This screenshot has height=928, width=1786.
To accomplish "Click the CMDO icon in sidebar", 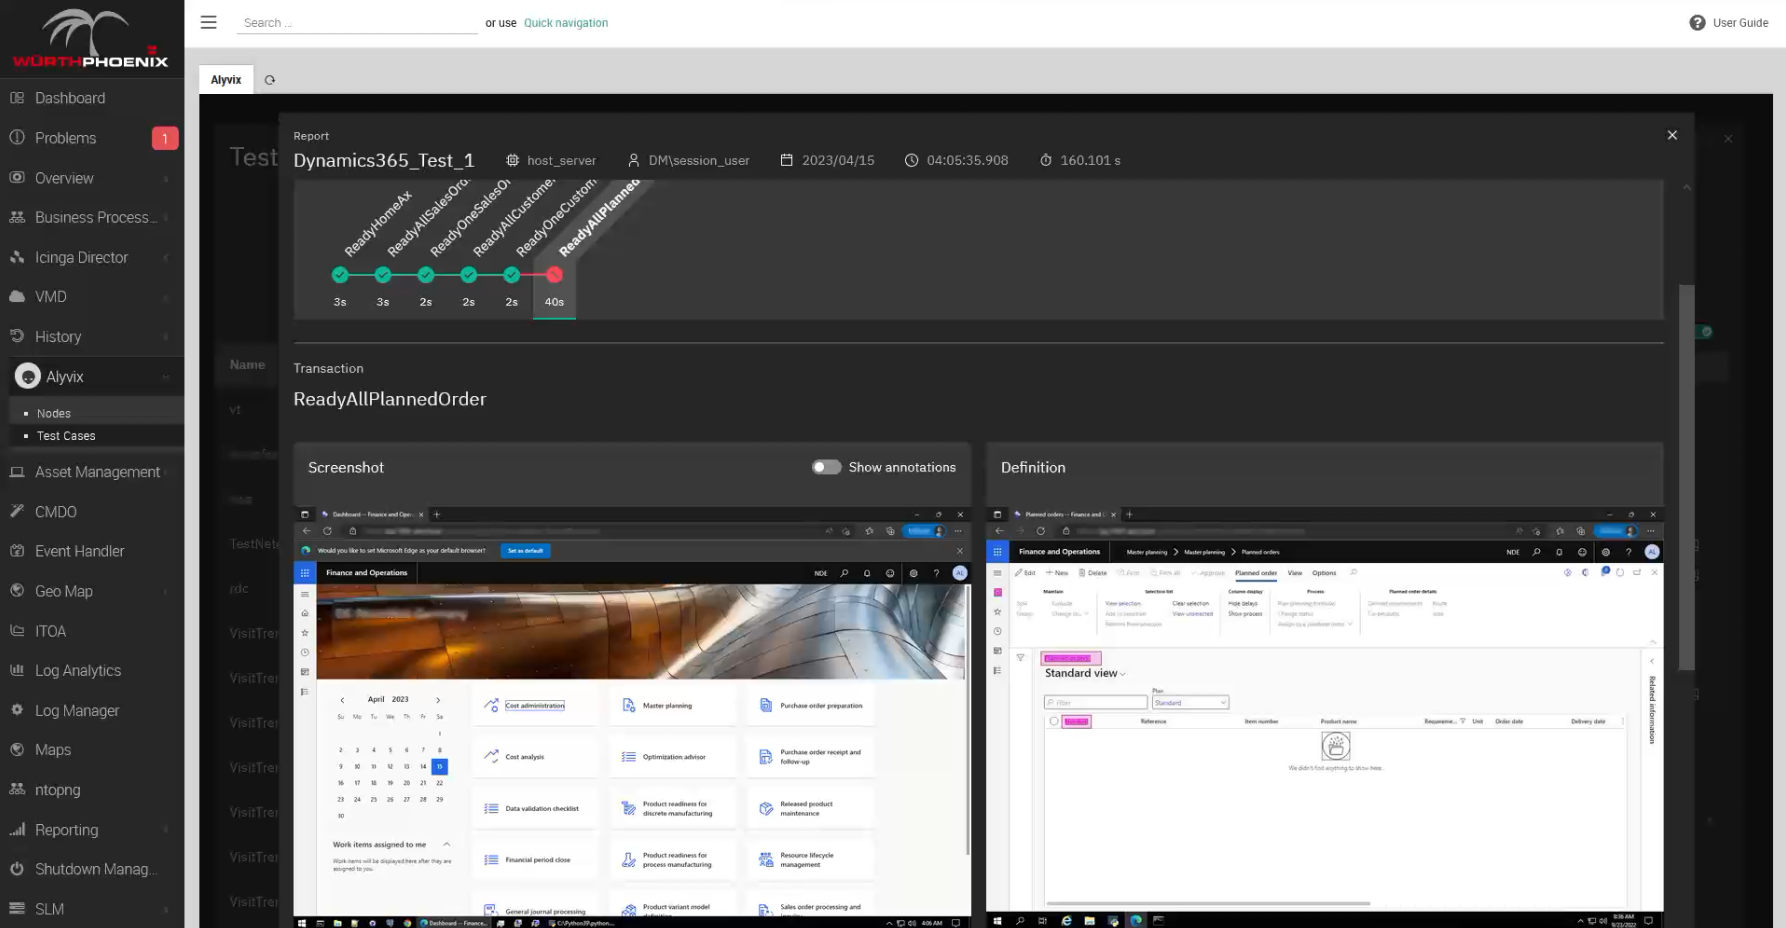I will click(x=17, y=511).
